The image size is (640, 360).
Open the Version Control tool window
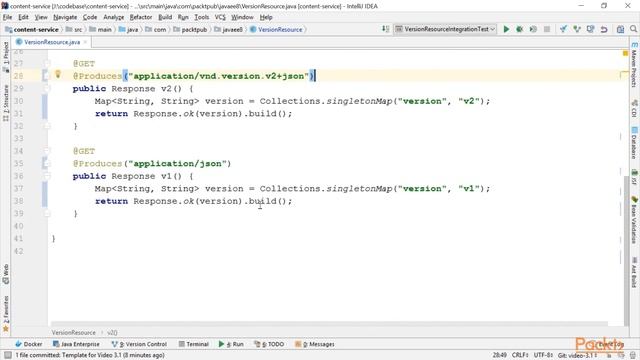(x=139, y=344)
